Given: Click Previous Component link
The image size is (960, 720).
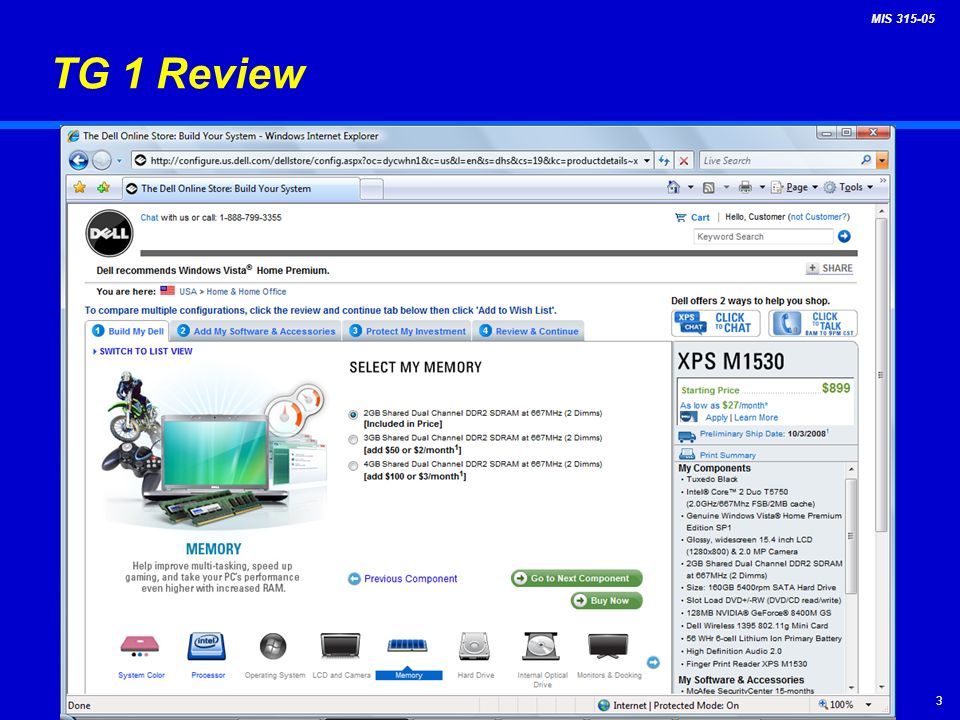Looking at the screenshot, I should click(410, 579).
